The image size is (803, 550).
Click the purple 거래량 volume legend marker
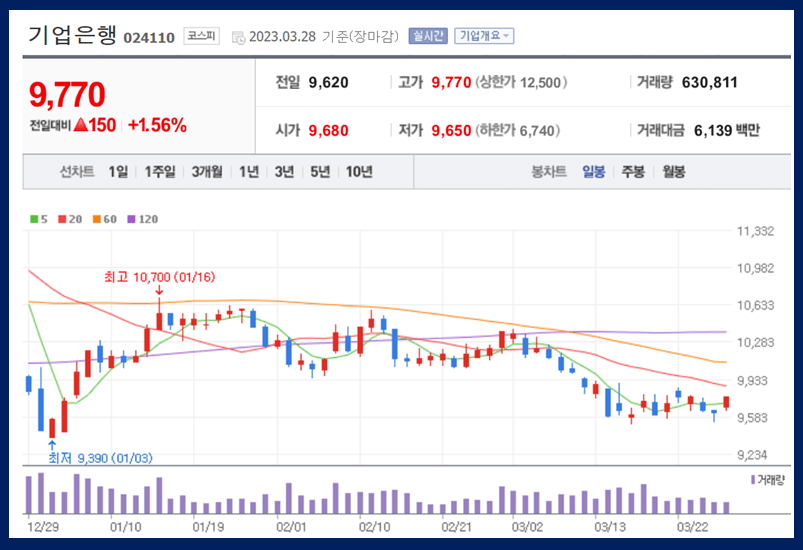point(753,480)
